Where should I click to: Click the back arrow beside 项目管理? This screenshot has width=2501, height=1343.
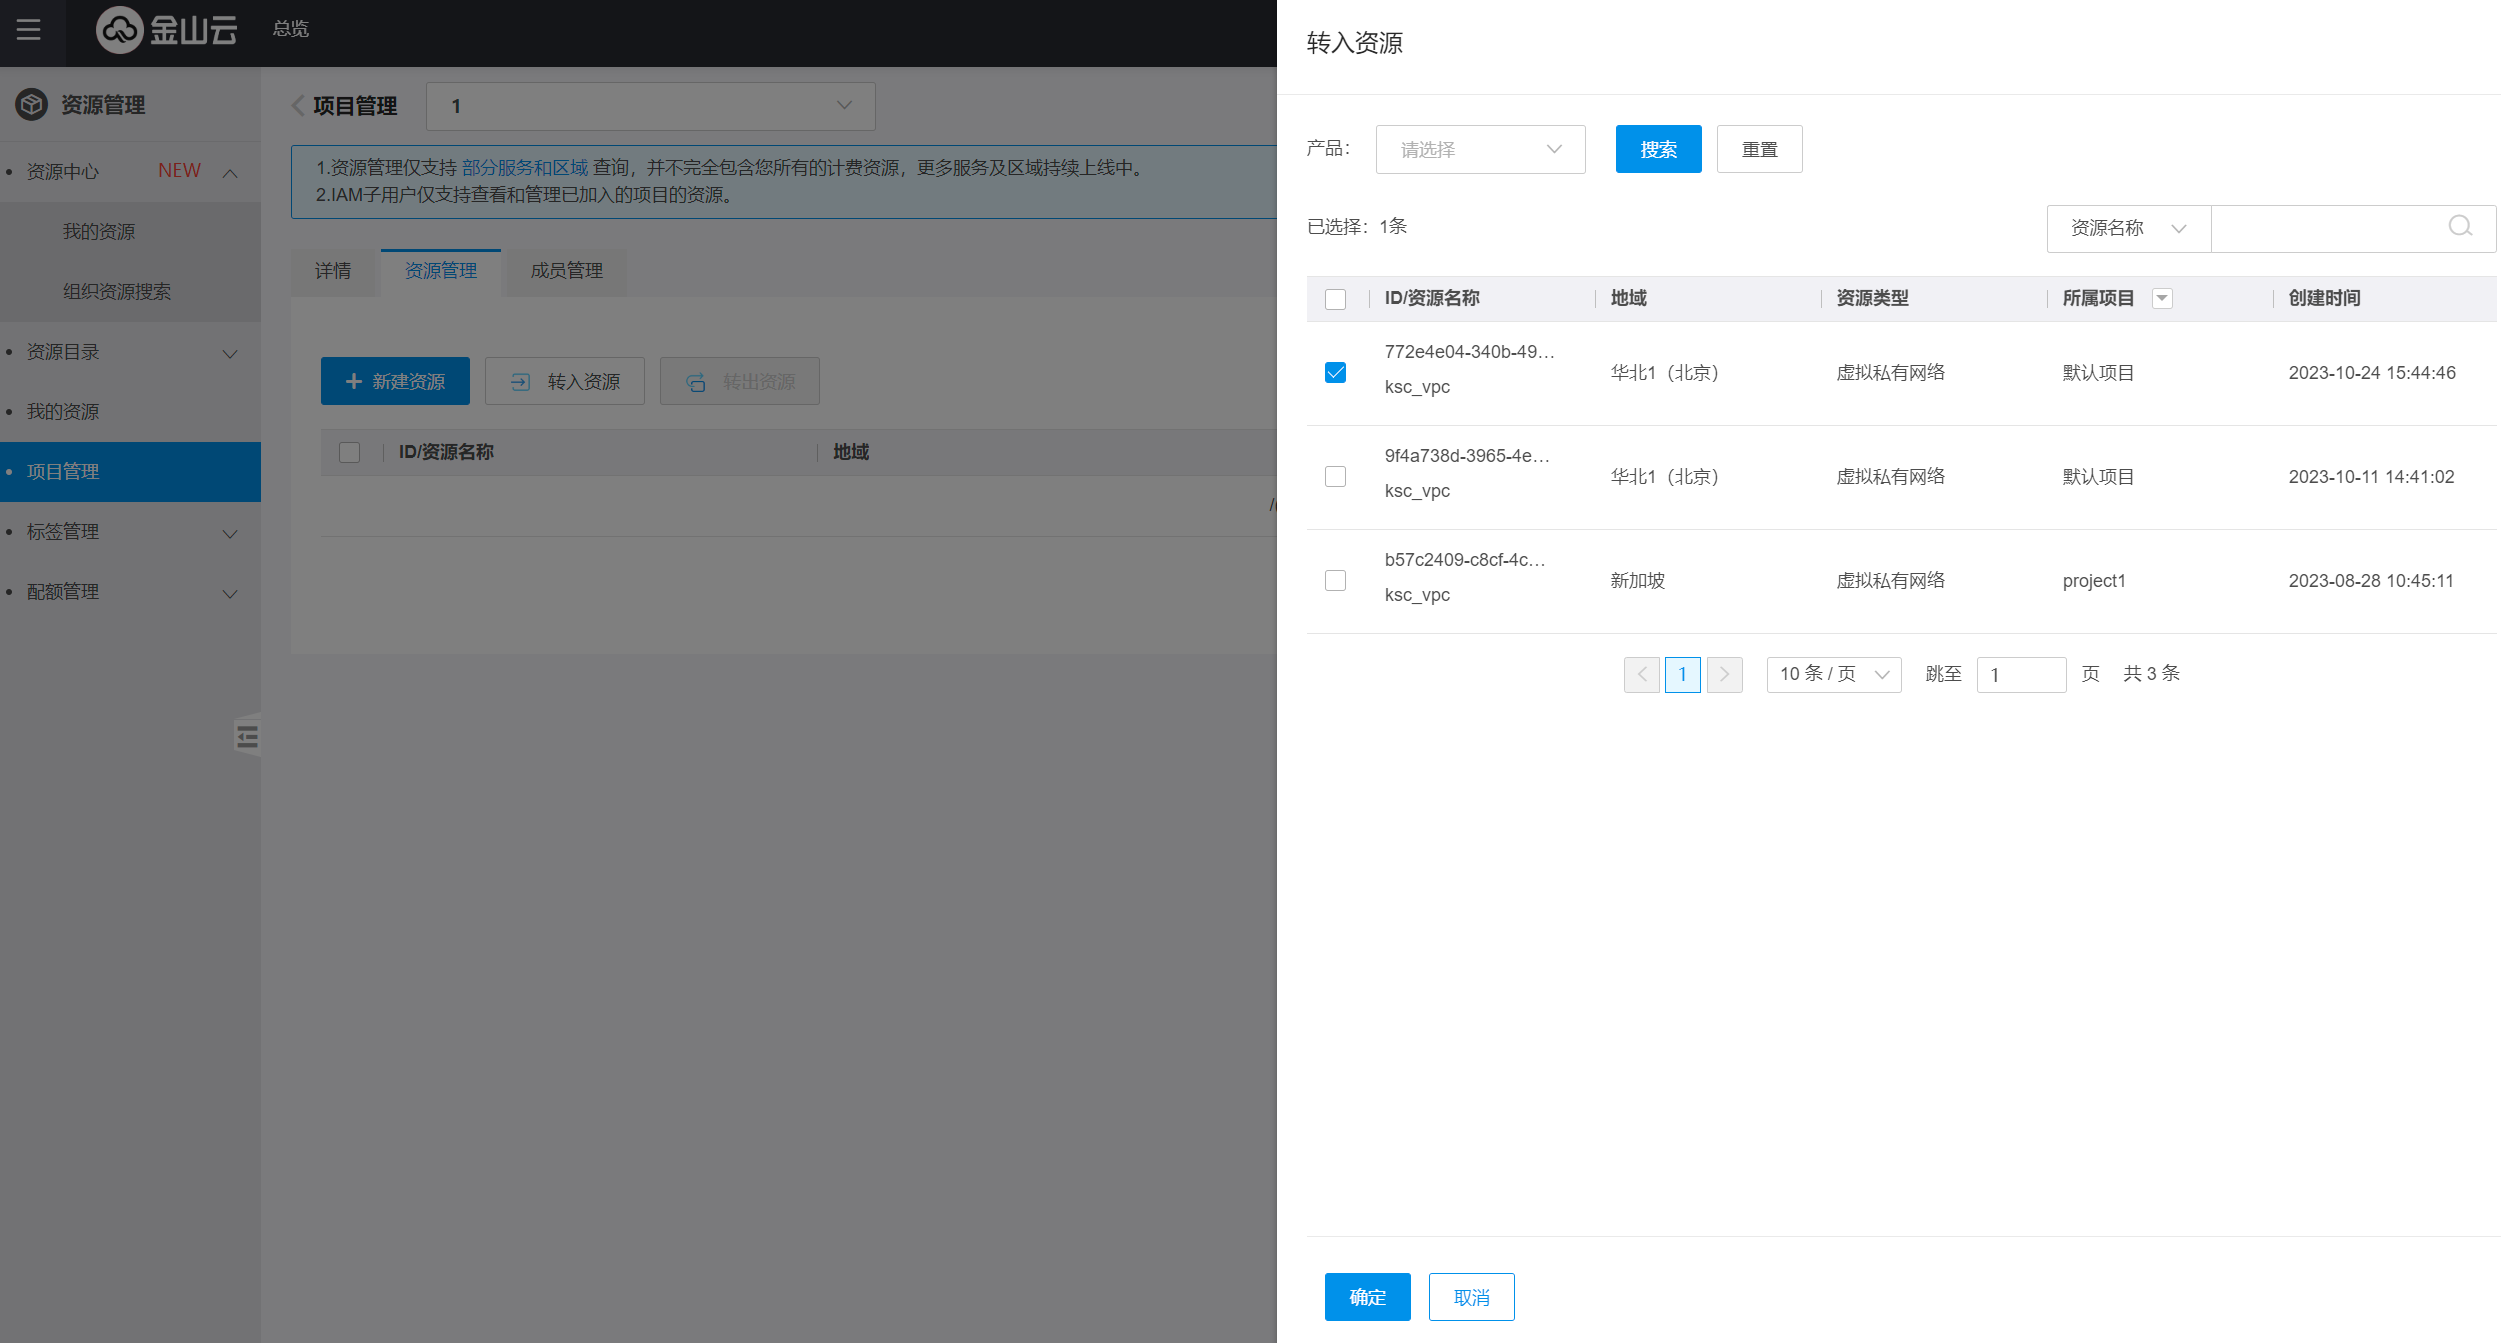tap(298, 106)
